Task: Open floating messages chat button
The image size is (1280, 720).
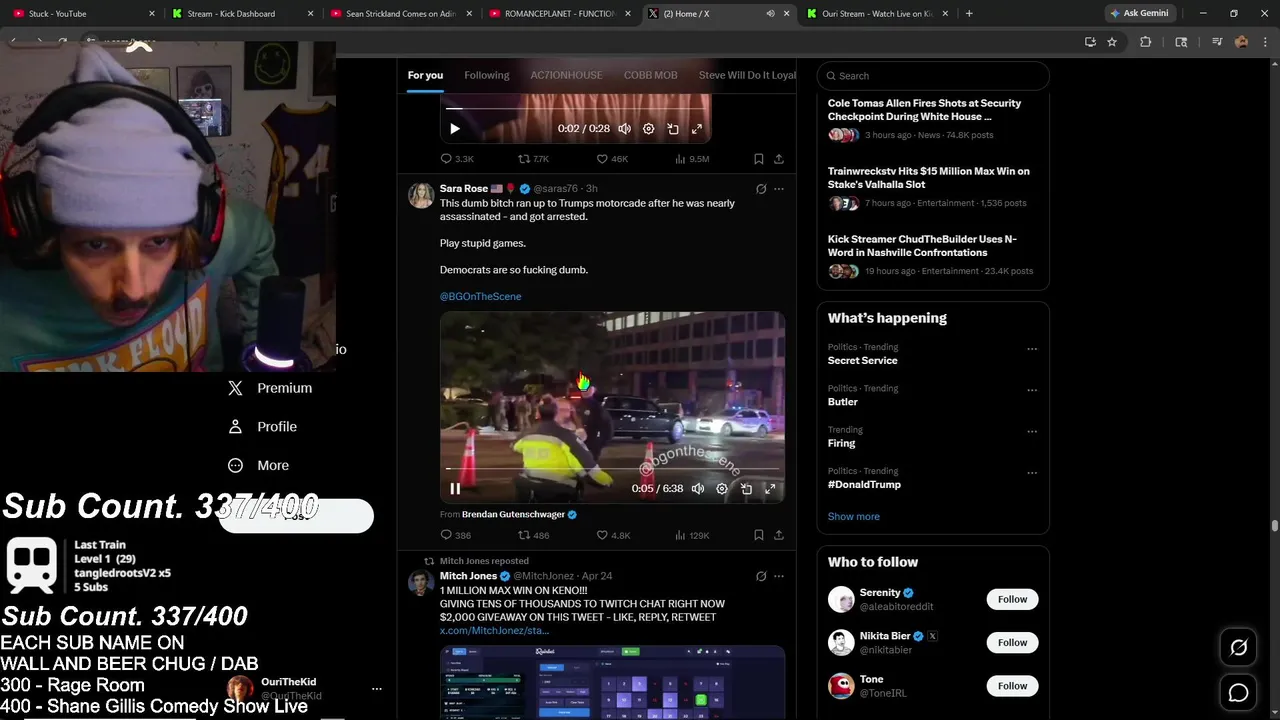Action: coord(1238,693)
